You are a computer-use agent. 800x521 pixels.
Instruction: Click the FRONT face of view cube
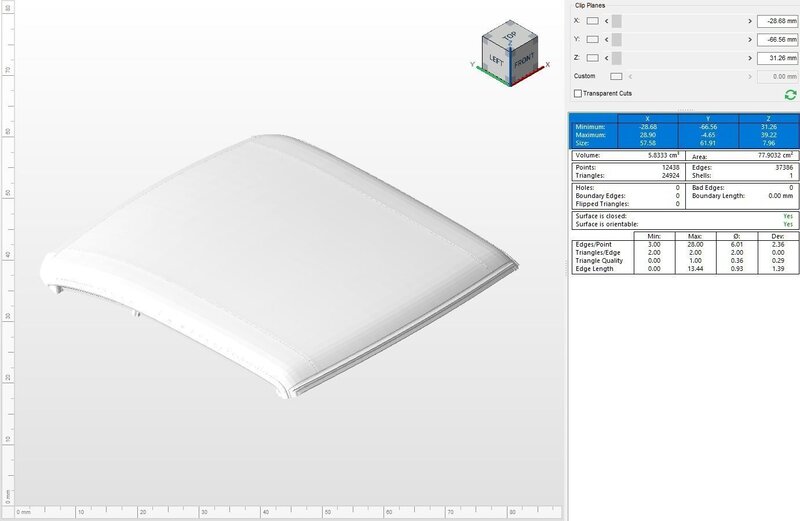(x=523, y=59)
